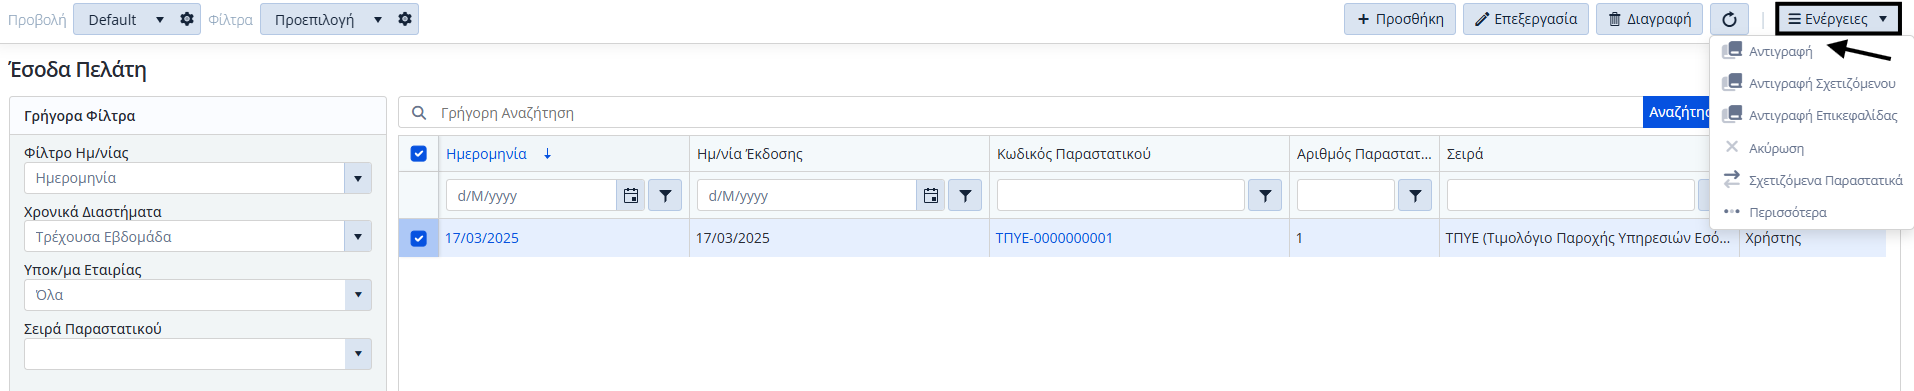Screen dimensions: 1914x391
Task: Click the quick search magnifier icon
Action: point(419,113)
